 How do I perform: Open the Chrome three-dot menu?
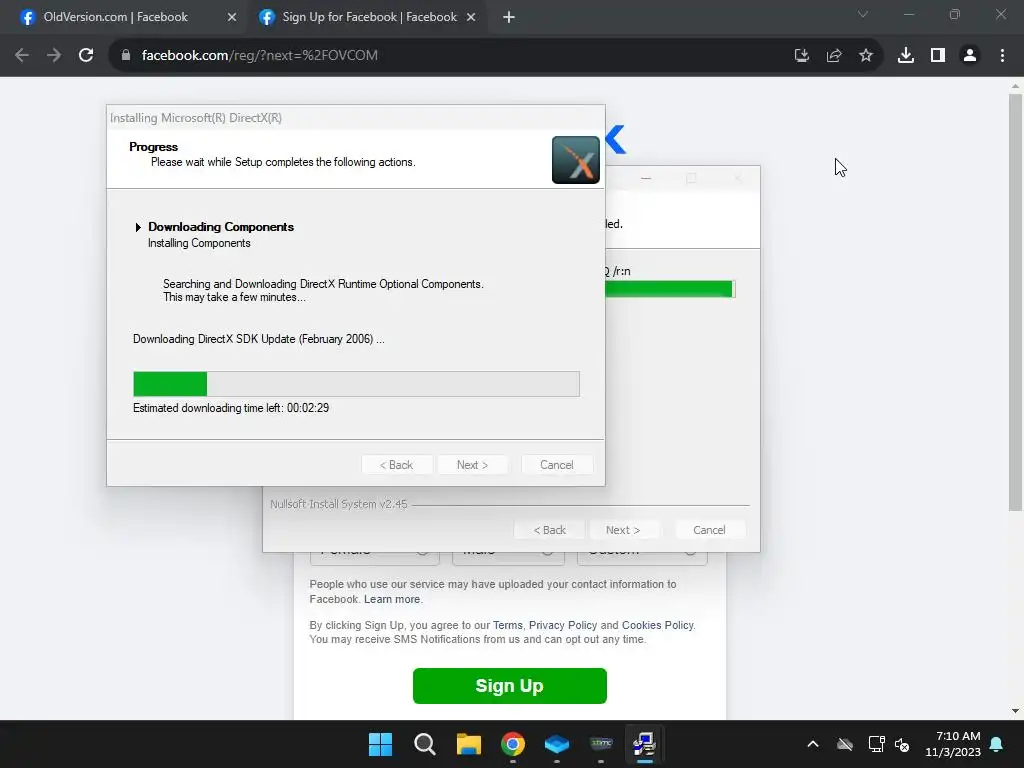tap(1002, 56)
